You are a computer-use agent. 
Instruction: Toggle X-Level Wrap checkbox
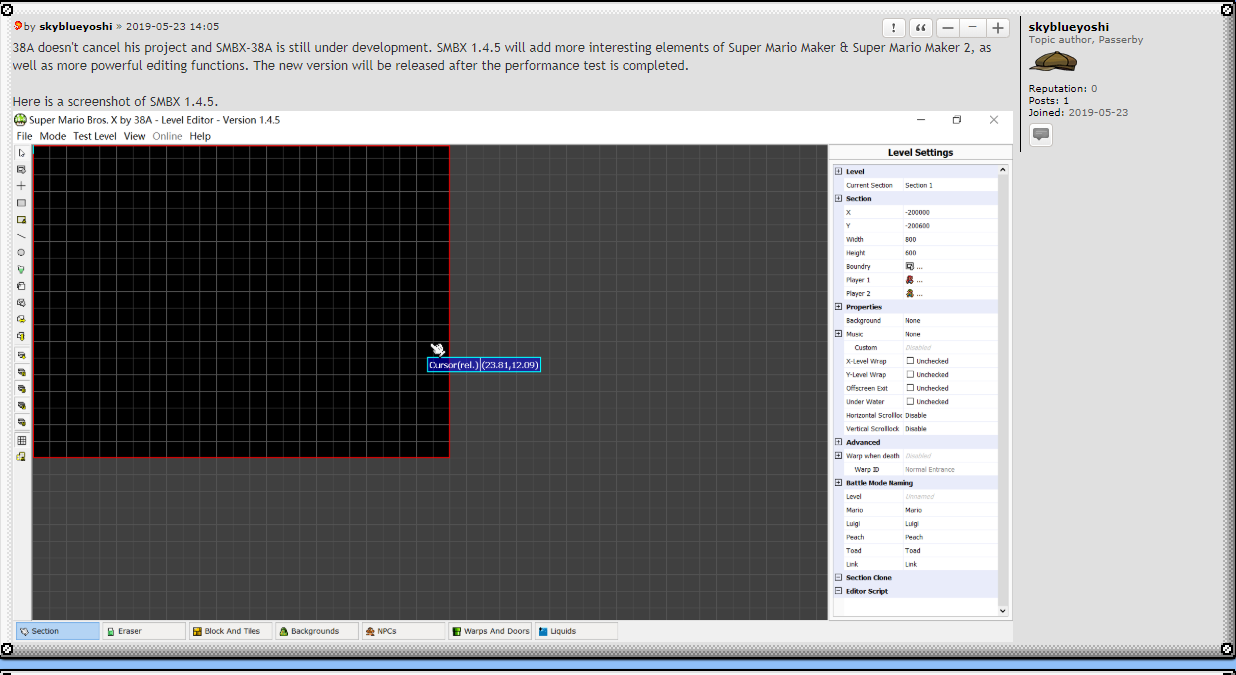click(x=910, y=361)
